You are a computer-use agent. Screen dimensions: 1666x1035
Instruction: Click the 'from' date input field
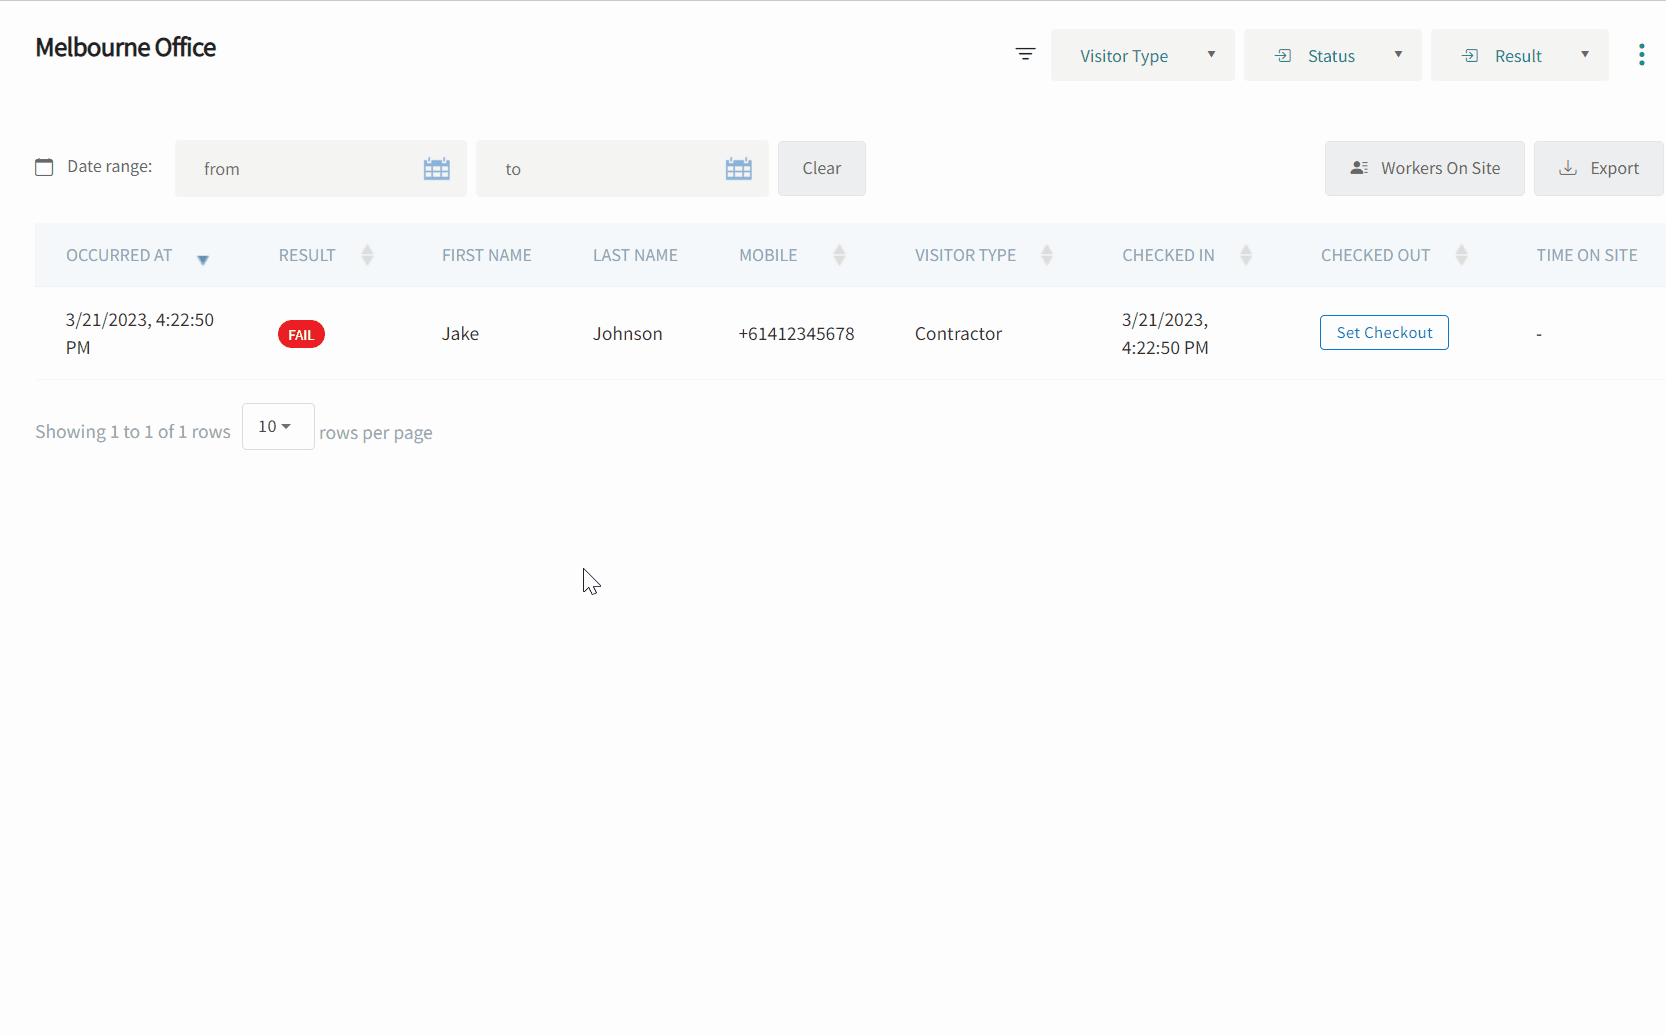tap(300, 169)
